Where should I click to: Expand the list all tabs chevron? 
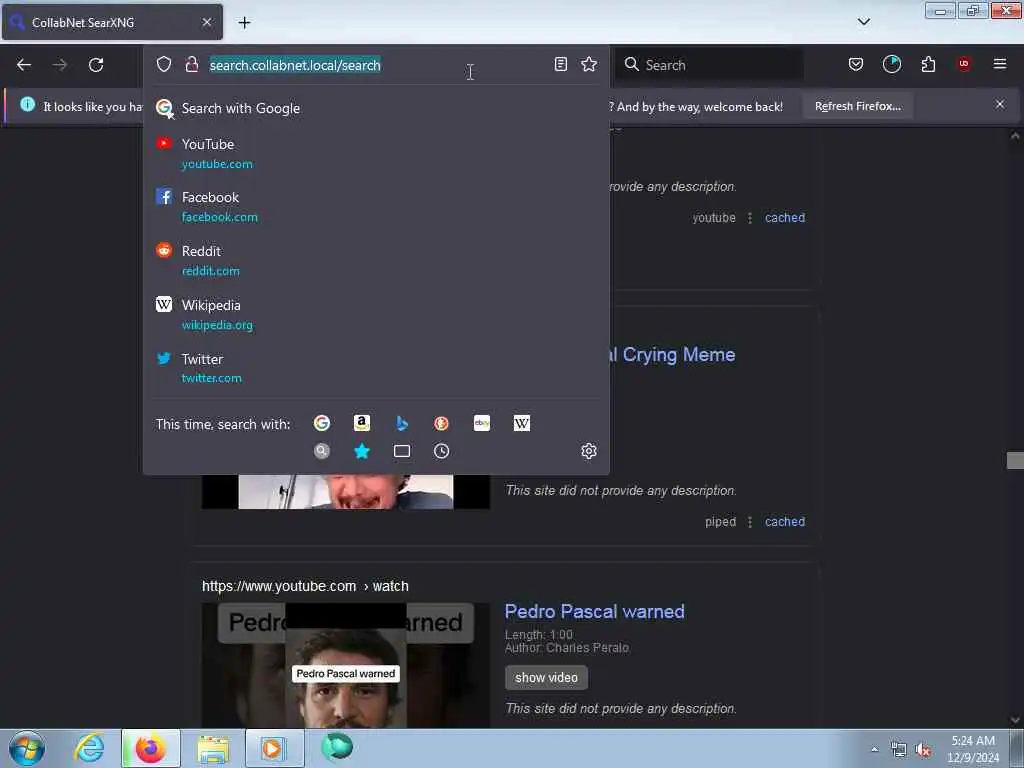(863, 22)
